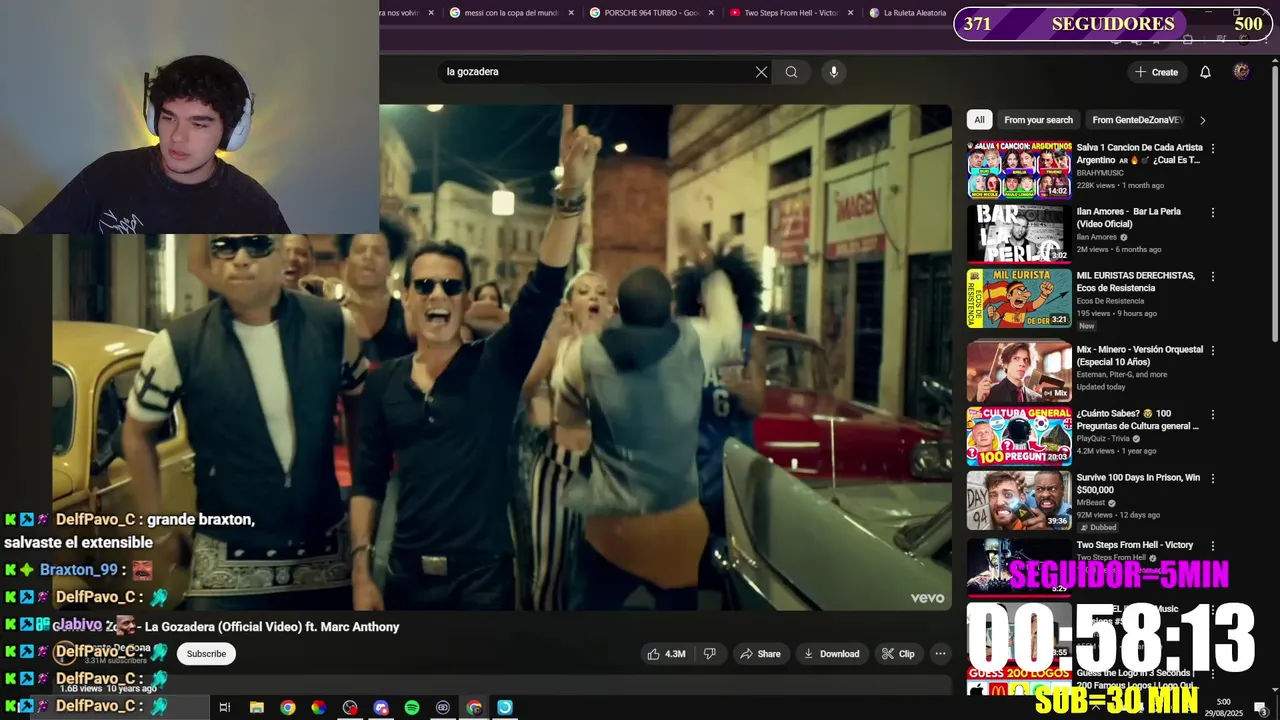This screenshot has height=720, width=1280.
Task: Open Task View on the taskbar
Action: pos(225,707)
